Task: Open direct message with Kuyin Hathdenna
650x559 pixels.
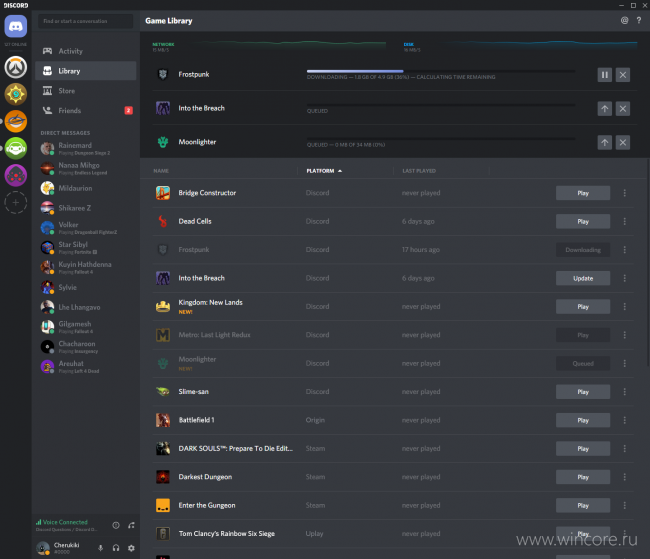Action: point(86,267)
